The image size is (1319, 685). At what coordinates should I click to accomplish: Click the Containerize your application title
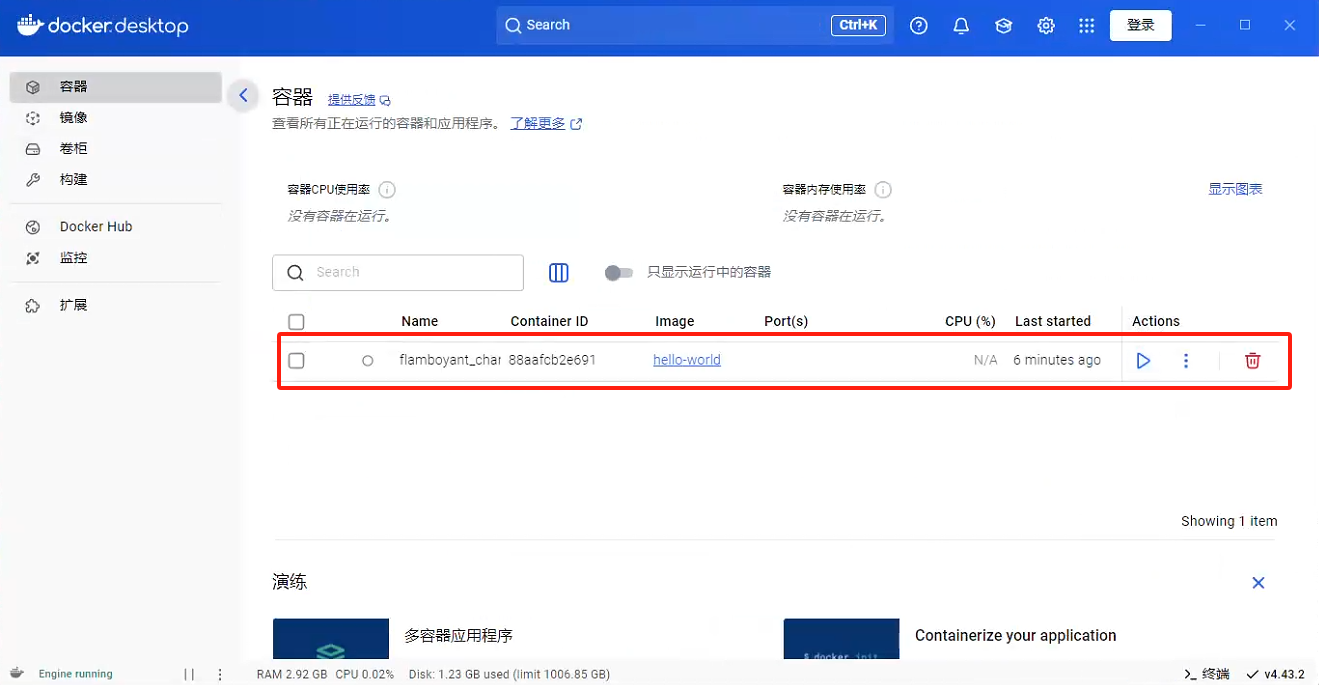[x=1015, y=636]
